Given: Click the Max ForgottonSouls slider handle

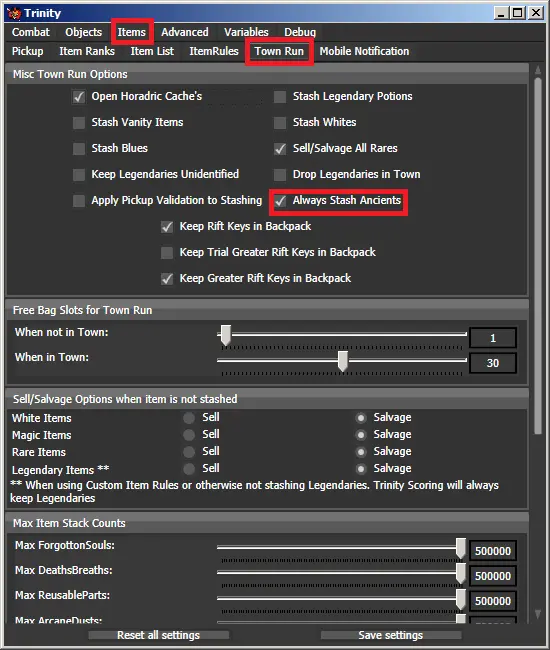Looking at the screenshot, I should [460, 548].
